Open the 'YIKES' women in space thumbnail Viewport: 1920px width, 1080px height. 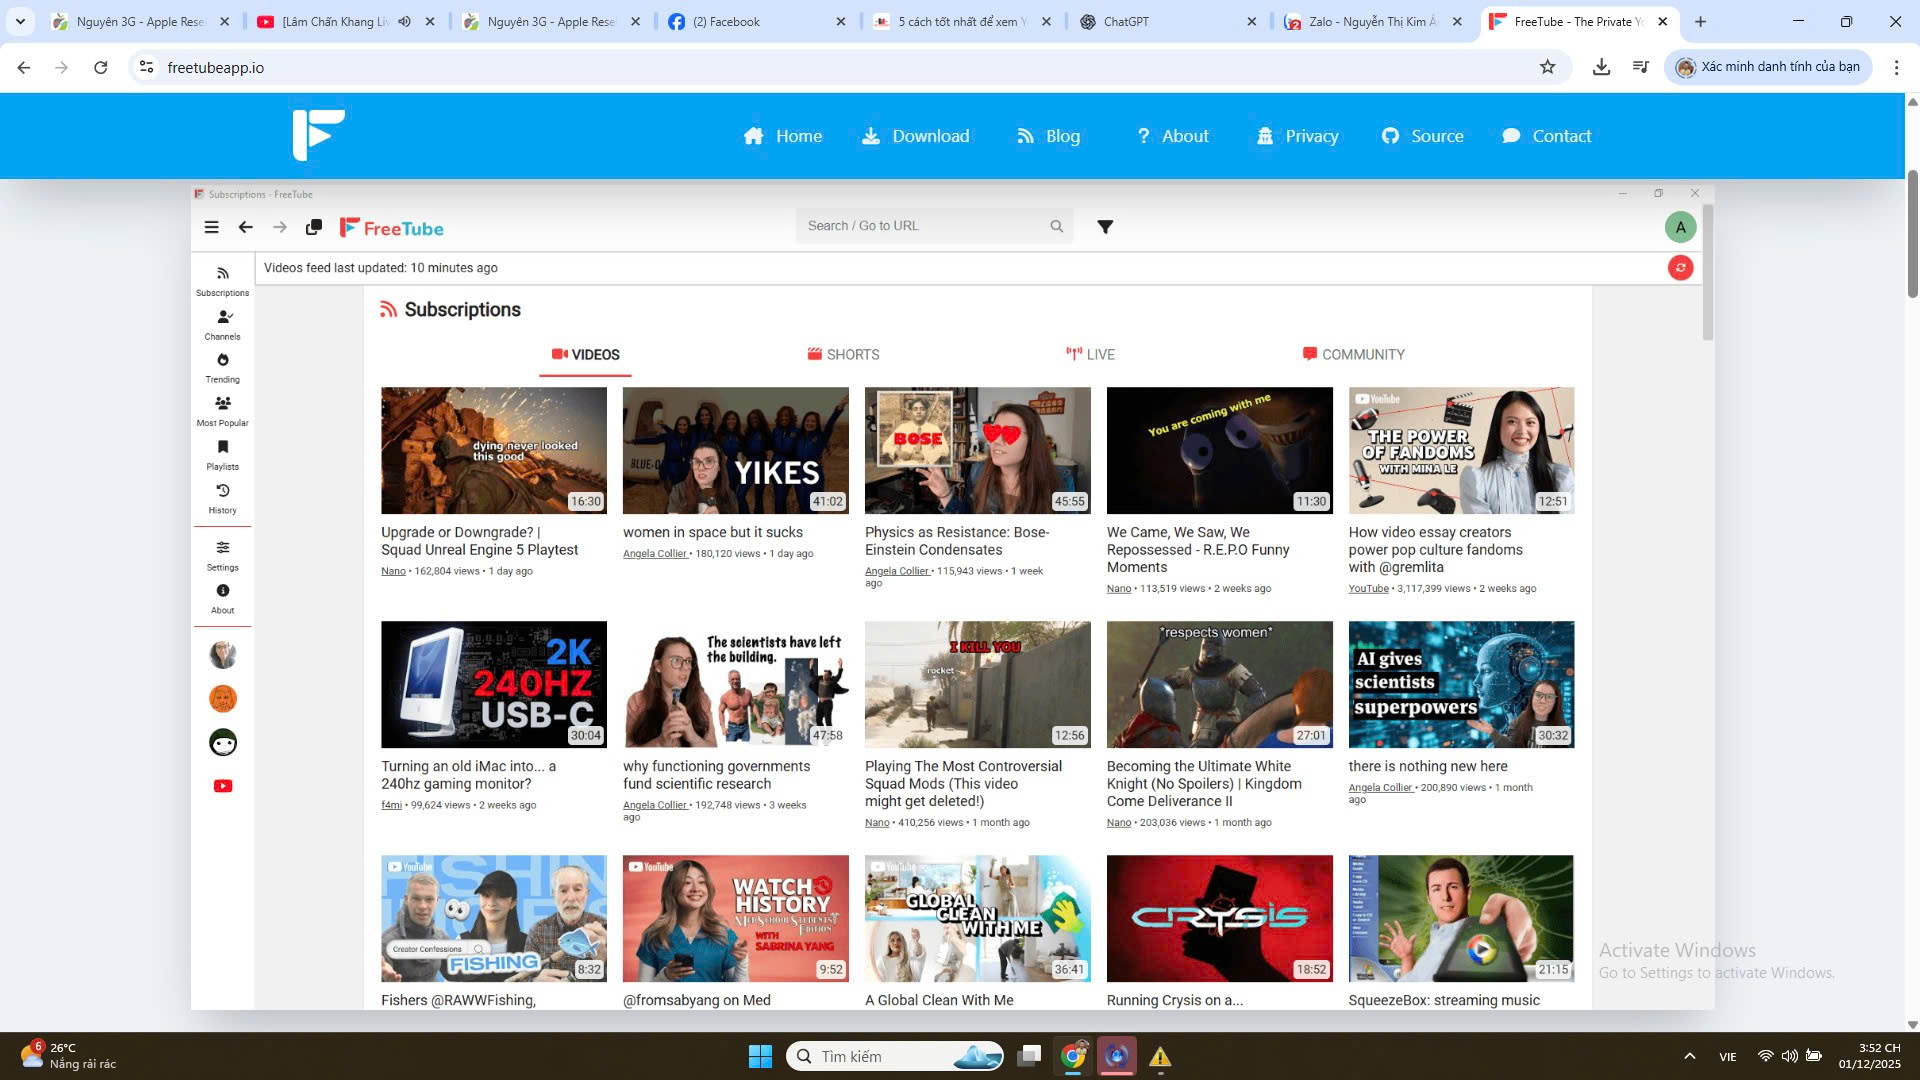[735, 450]
